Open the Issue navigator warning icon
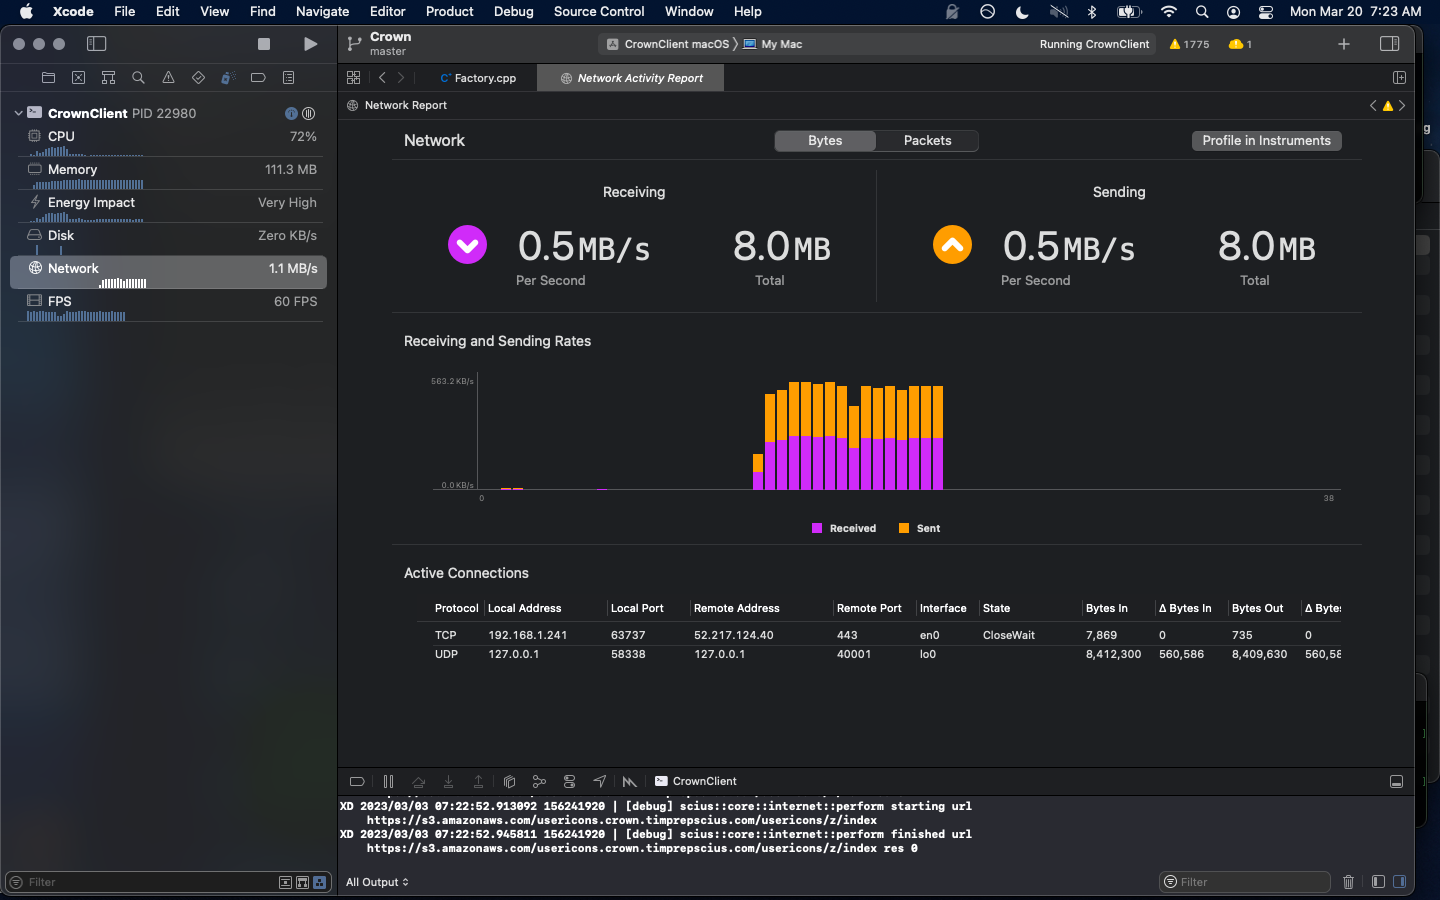This screenshot has width=1440, height=900. tap(168, 78)
